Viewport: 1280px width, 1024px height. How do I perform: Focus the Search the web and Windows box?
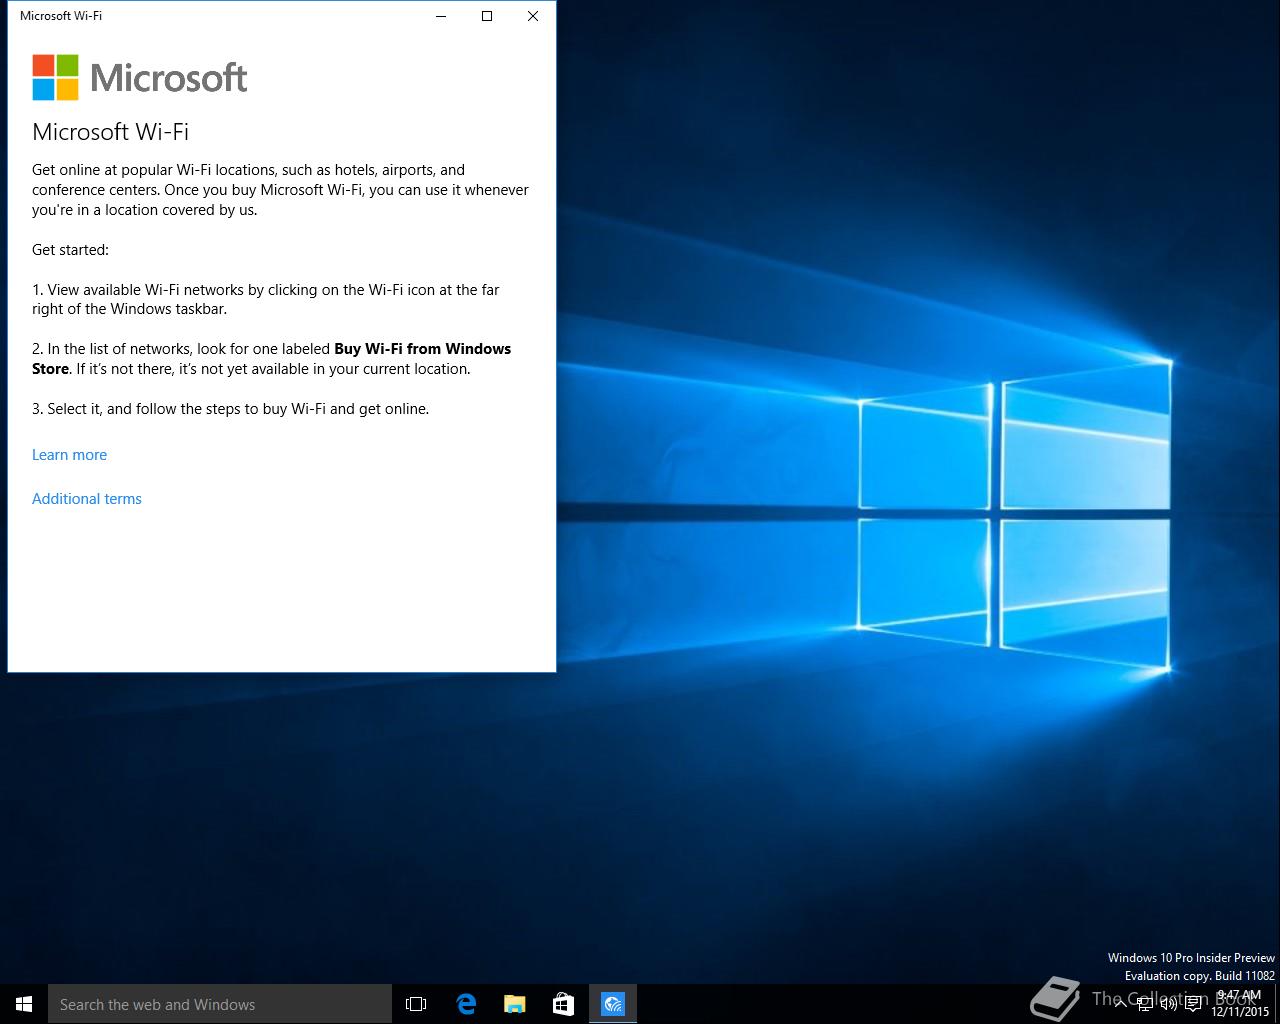(220, 1004)
